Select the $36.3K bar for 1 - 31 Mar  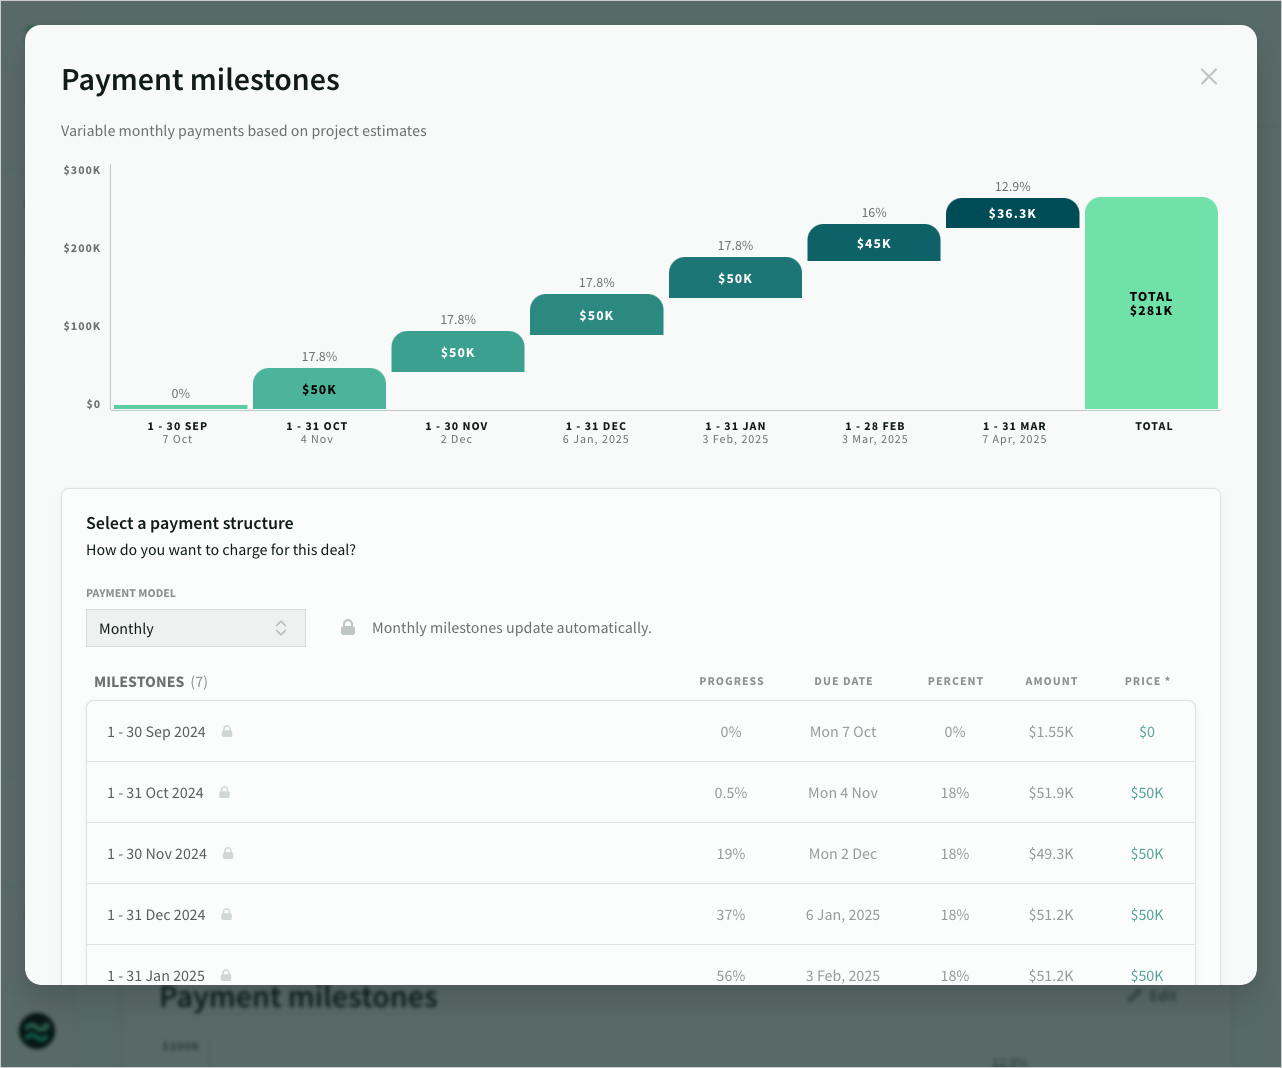point(1012,213)
